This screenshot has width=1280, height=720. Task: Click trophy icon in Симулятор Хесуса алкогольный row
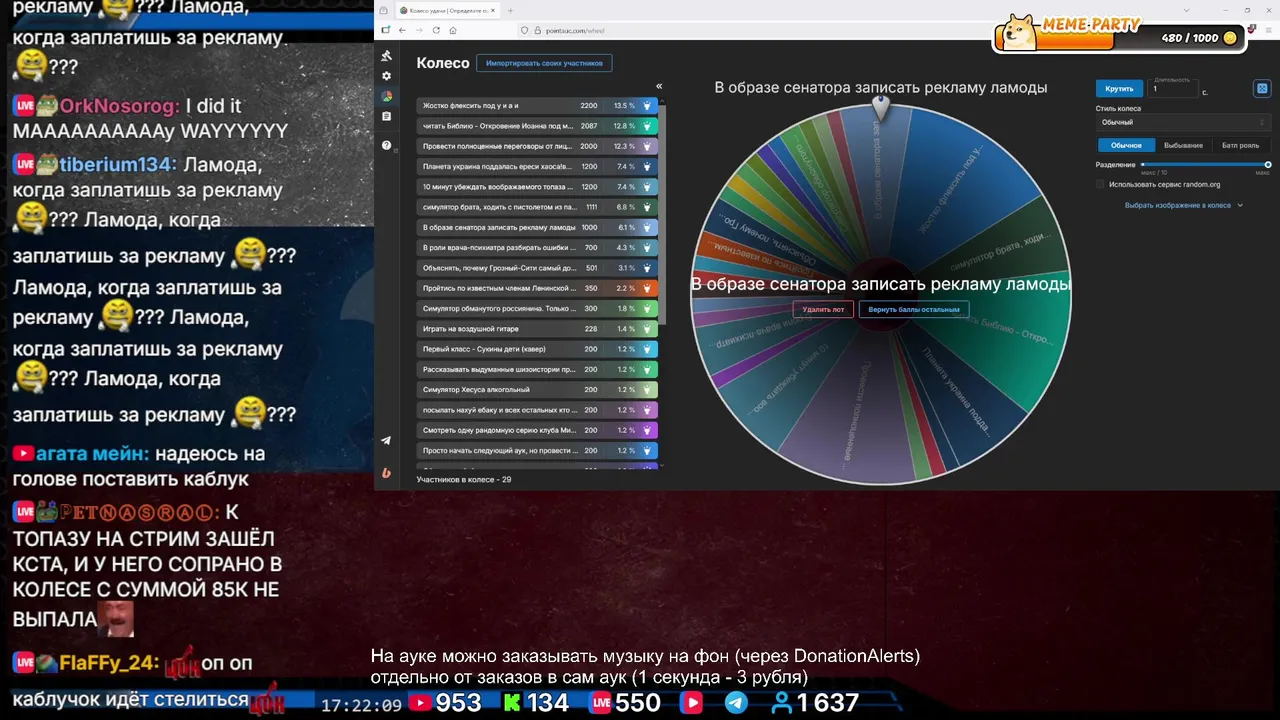pos(647,389)
